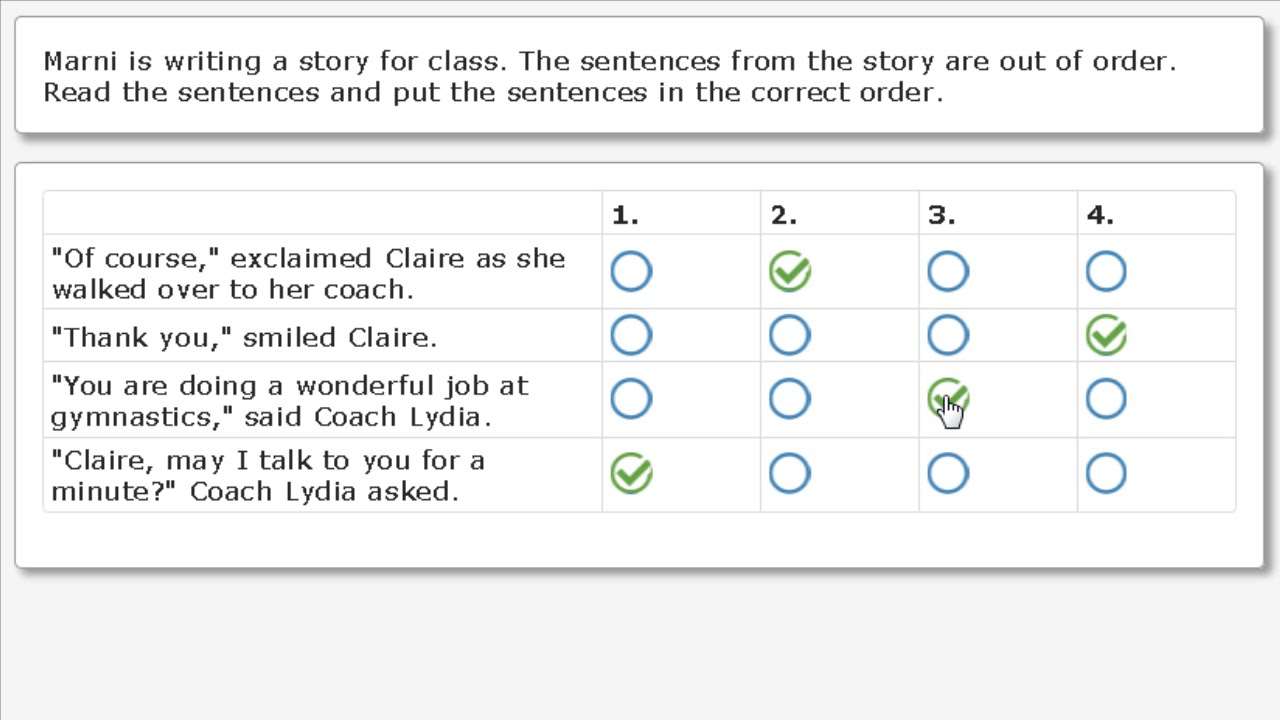Click checked position 4 for "Thank you" sentence
1280x720 pixels.
click(1106, 336)
